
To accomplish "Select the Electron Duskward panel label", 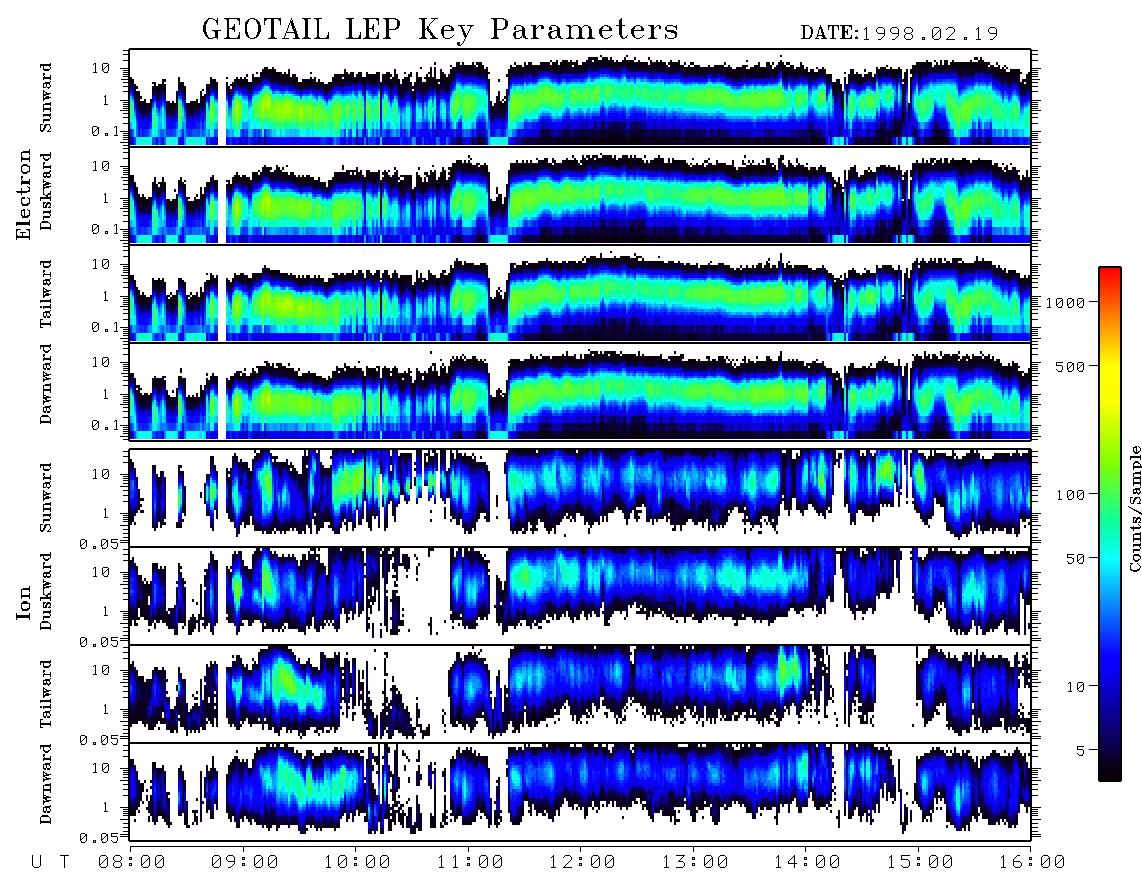I will (46, 191).
